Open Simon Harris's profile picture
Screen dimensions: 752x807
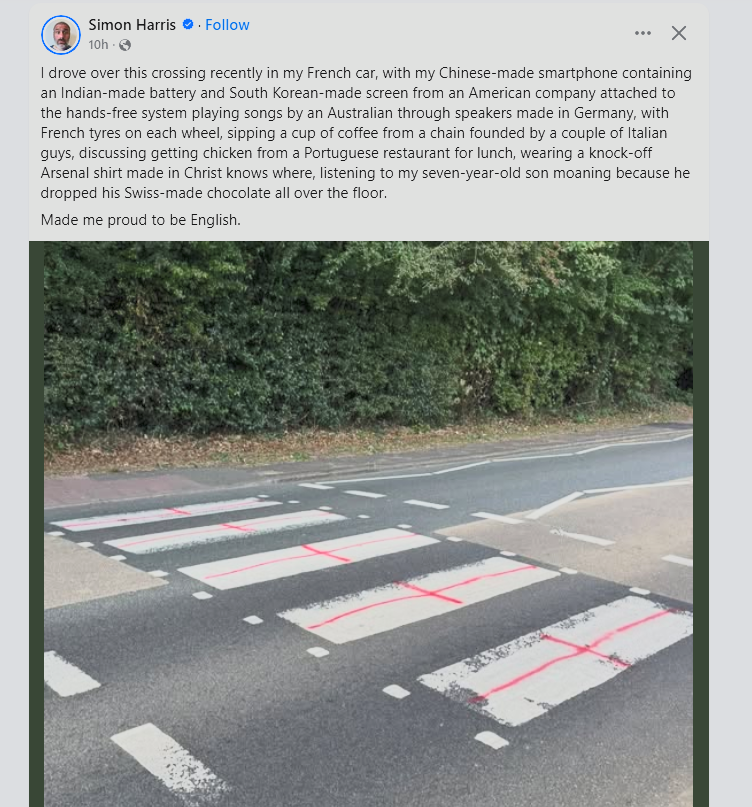(61, 35)
